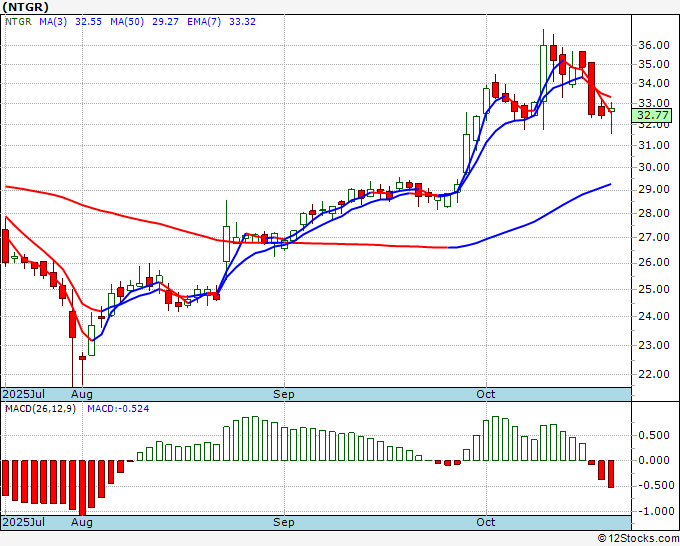Click the MA(3) value 32.55
The image size is (680, 546).
pyautogui.click(x=88, y=22)
